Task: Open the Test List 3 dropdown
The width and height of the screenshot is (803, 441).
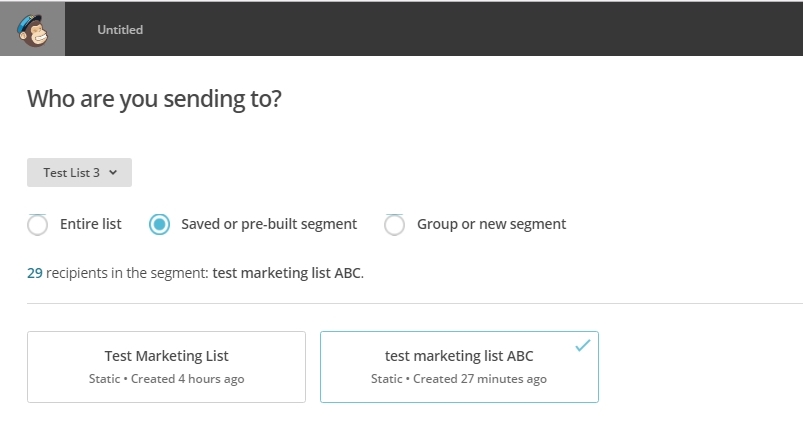Action: (79, 173)
